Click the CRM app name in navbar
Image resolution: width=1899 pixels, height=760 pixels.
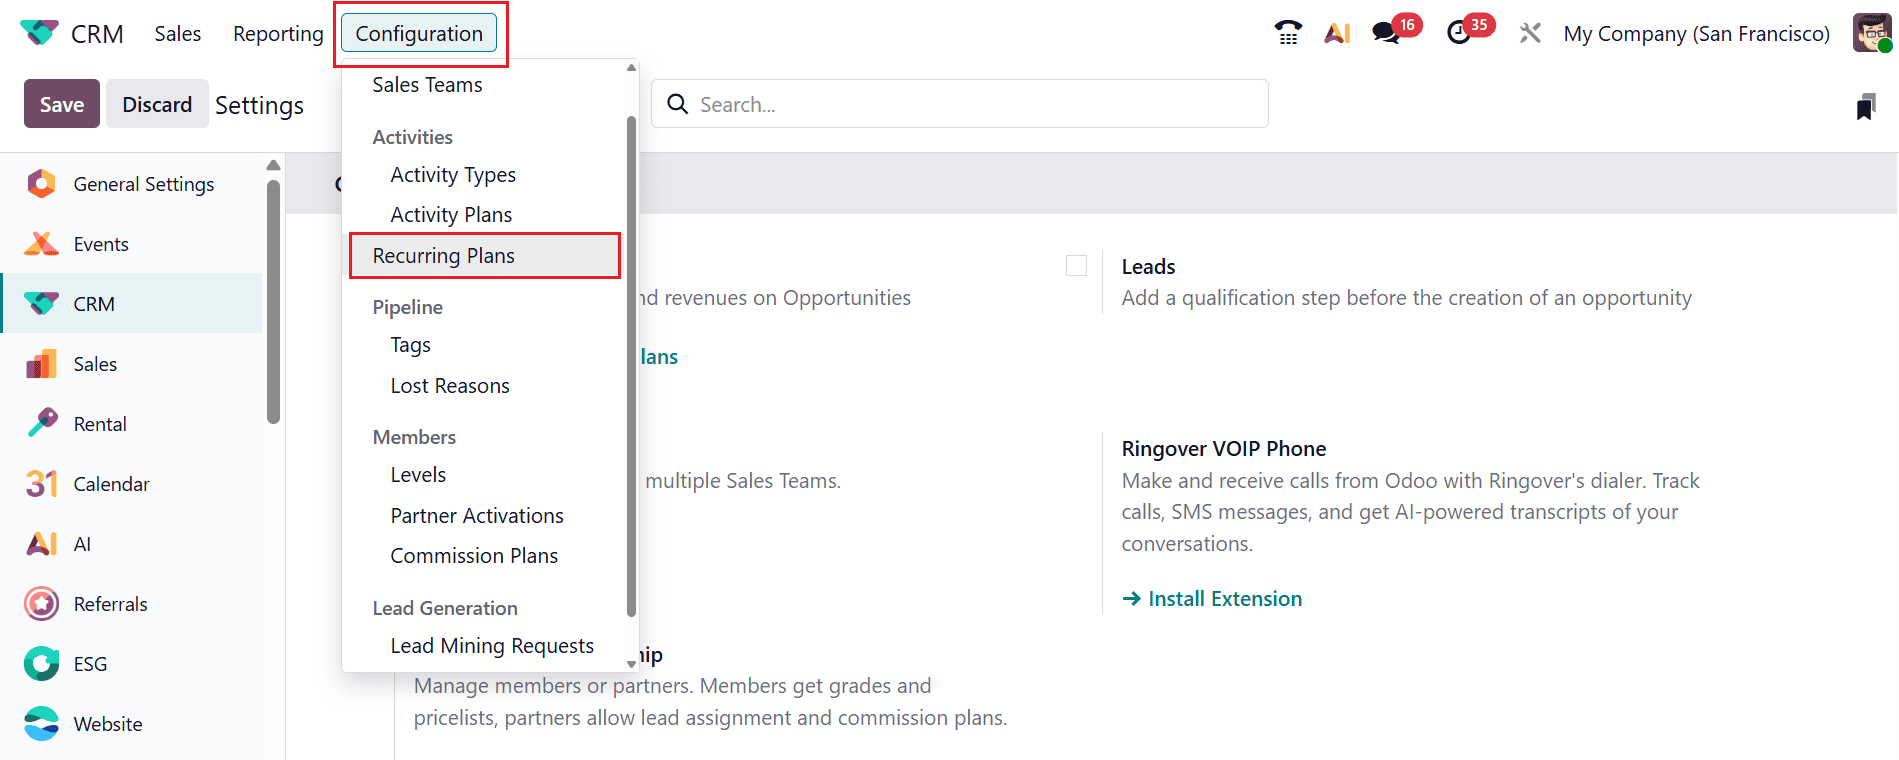click(97, 34)
